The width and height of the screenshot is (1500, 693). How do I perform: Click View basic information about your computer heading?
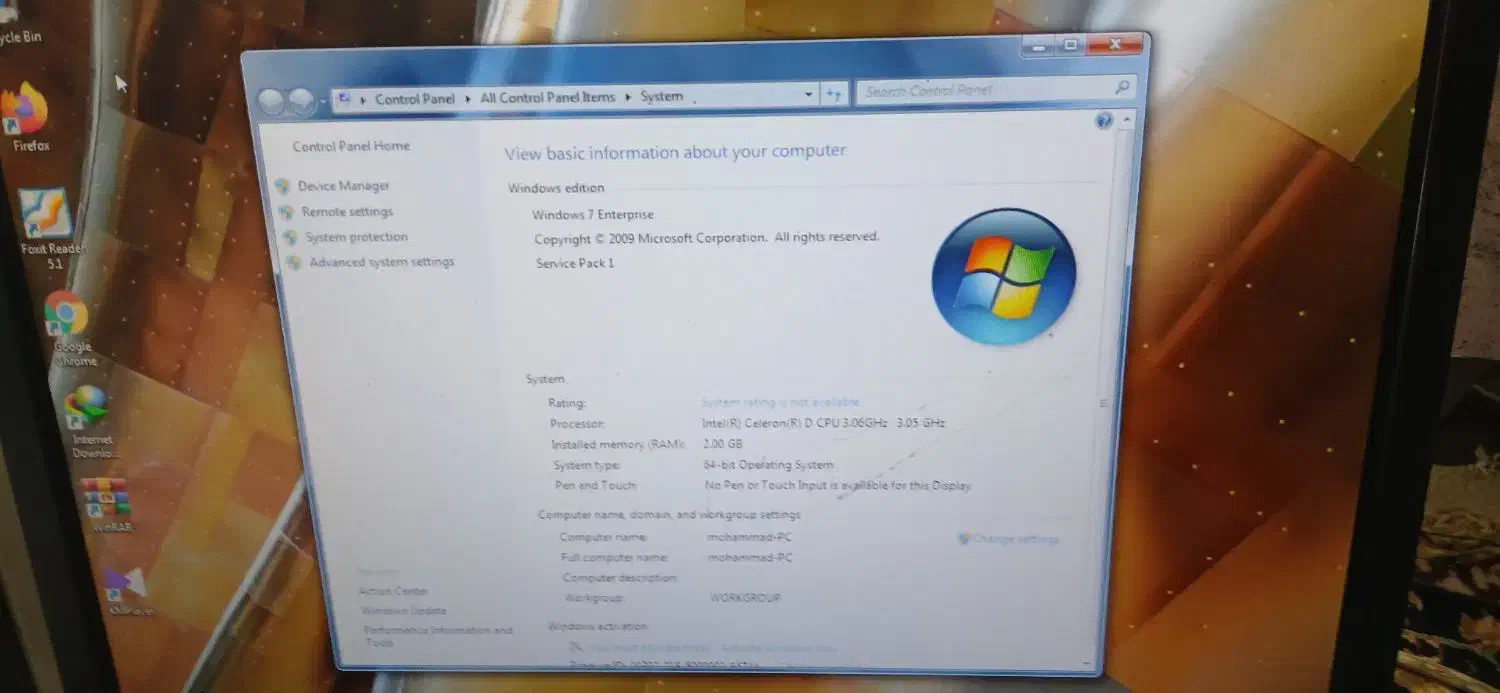point(675,152)
